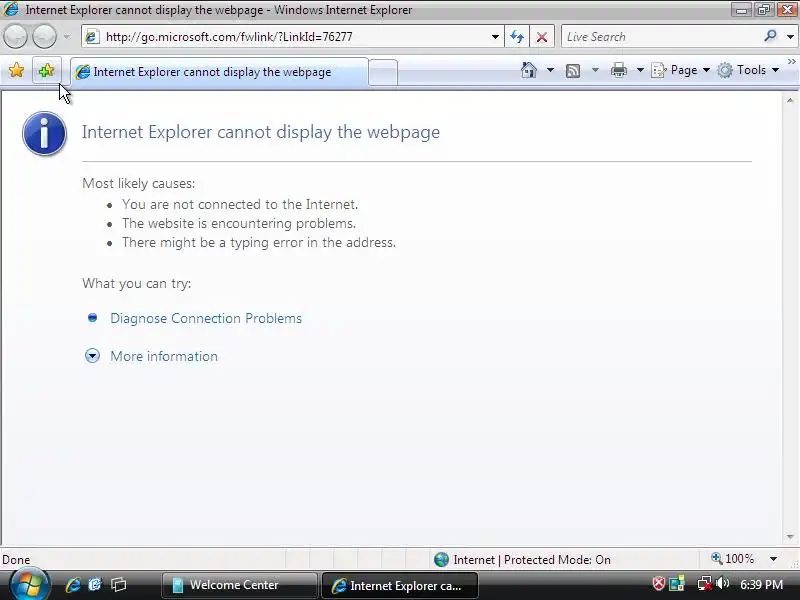Image resolution: width=800 pixels, height=600 pixels.
Task: Click the Print icon
Action: tap(618, 70)
